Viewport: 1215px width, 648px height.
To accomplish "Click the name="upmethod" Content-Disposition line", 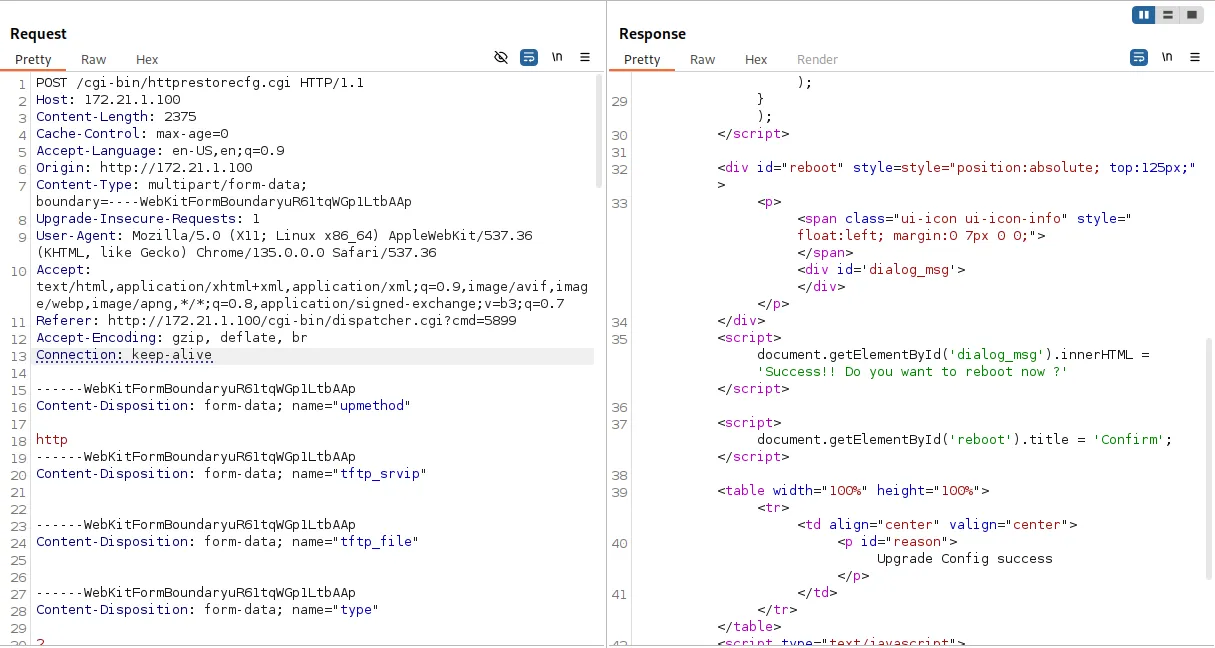I will (224, 406).
